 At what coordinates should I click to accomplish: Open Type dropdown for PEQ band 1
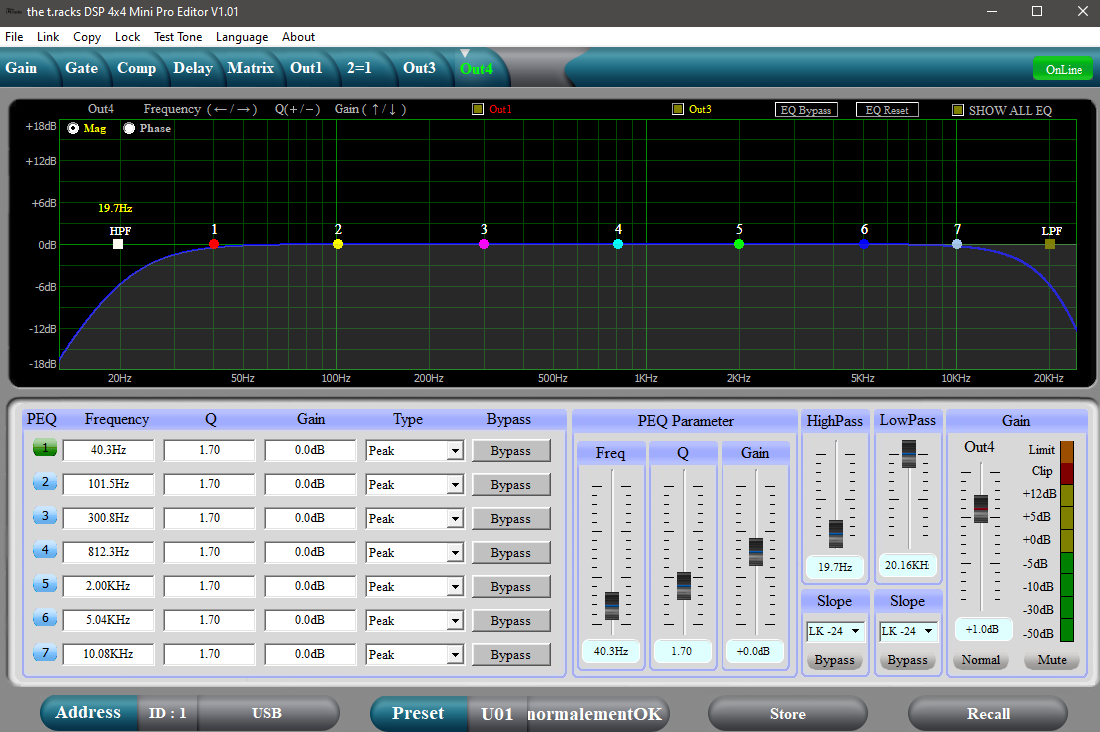tap(455, 451)
